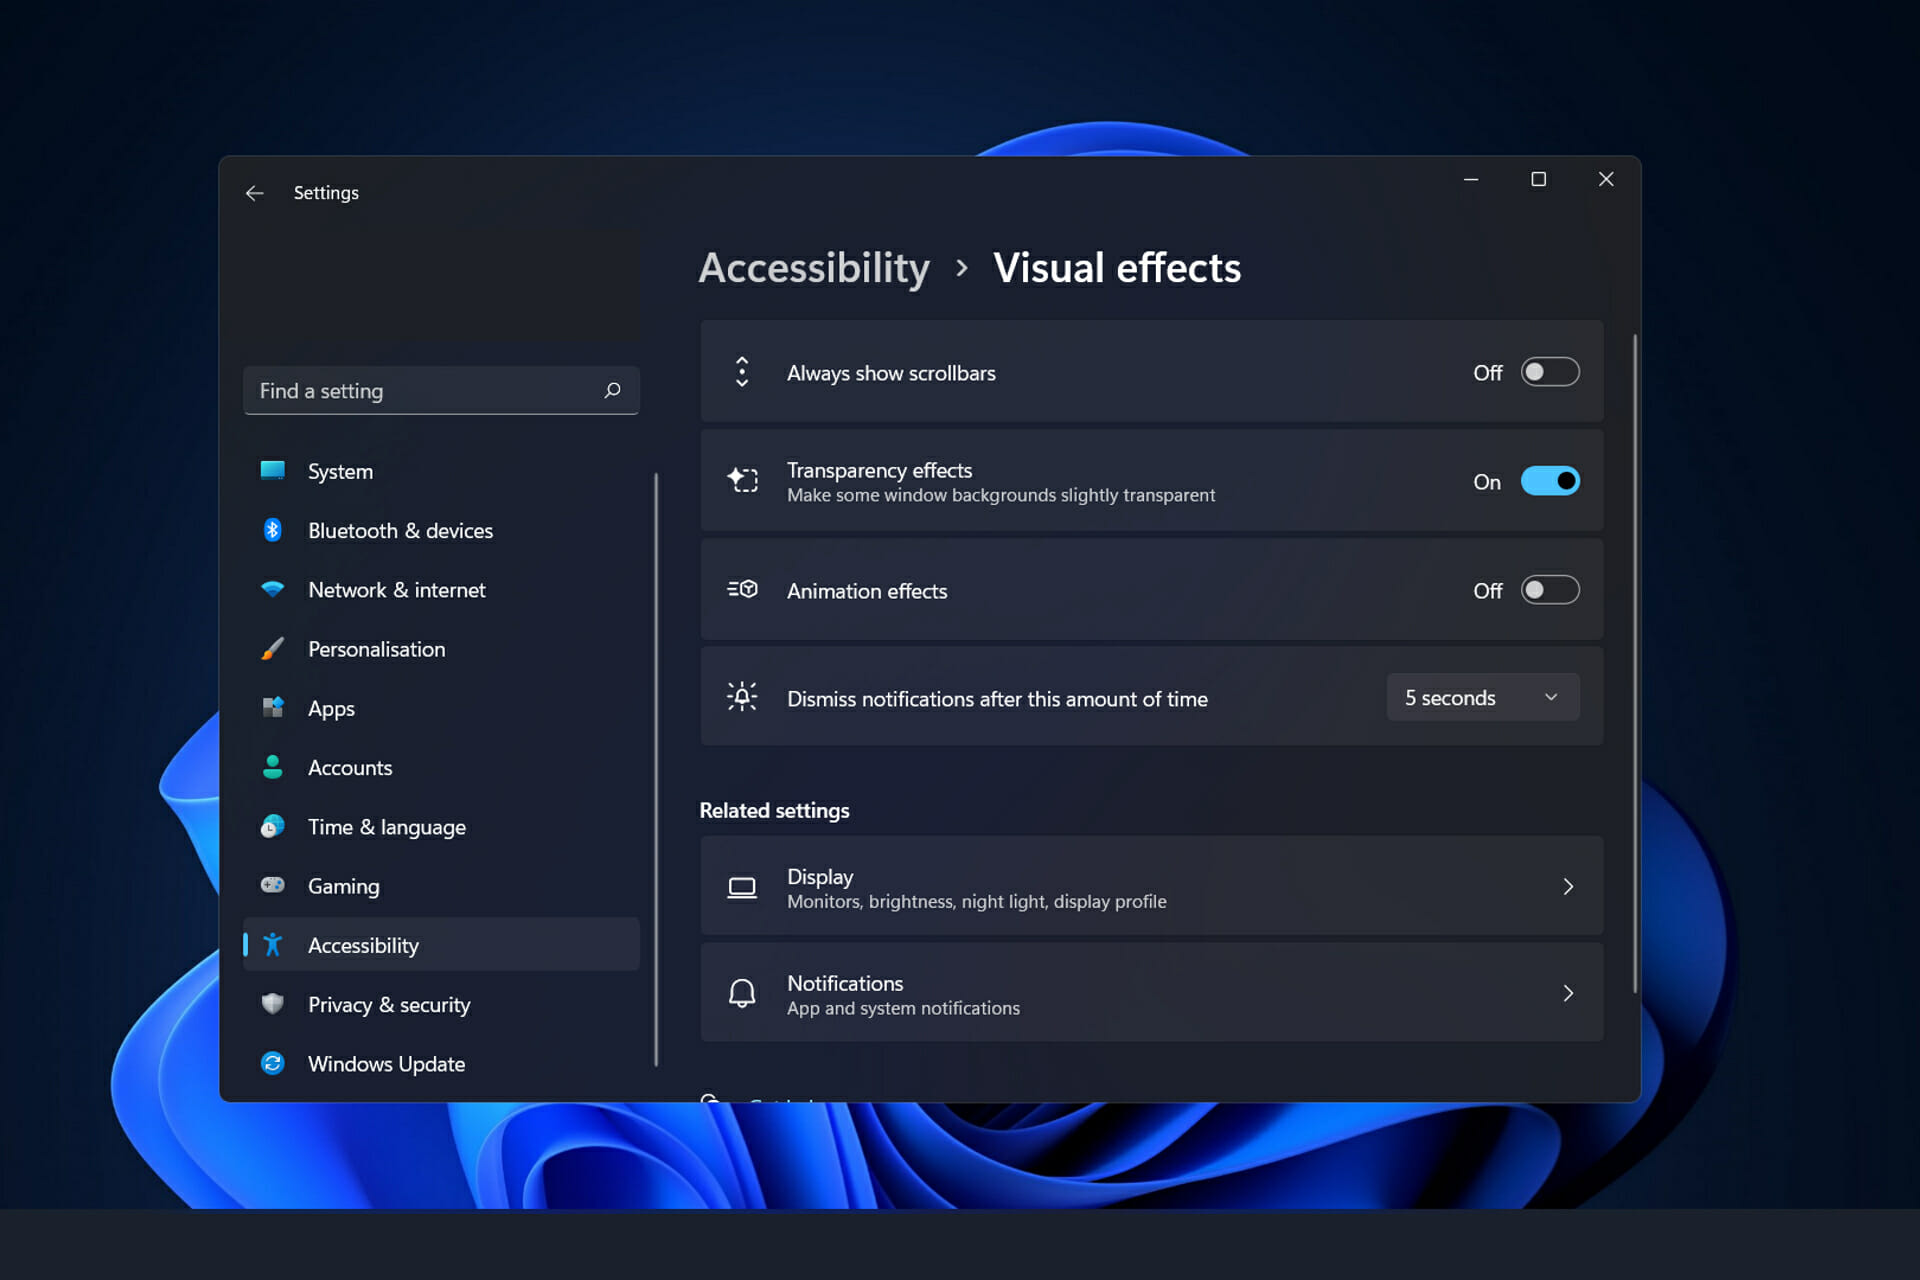The image size is (1920, 1280).
Task: Click back arrow button in Settings
Action: pyautogui.click(x=254, y=191)
